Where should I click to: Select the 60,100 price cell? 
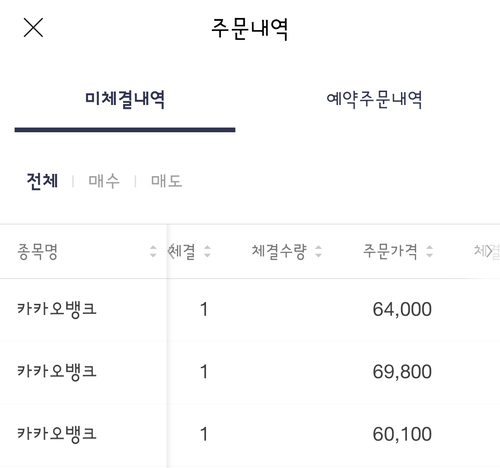tap(402, 434)
